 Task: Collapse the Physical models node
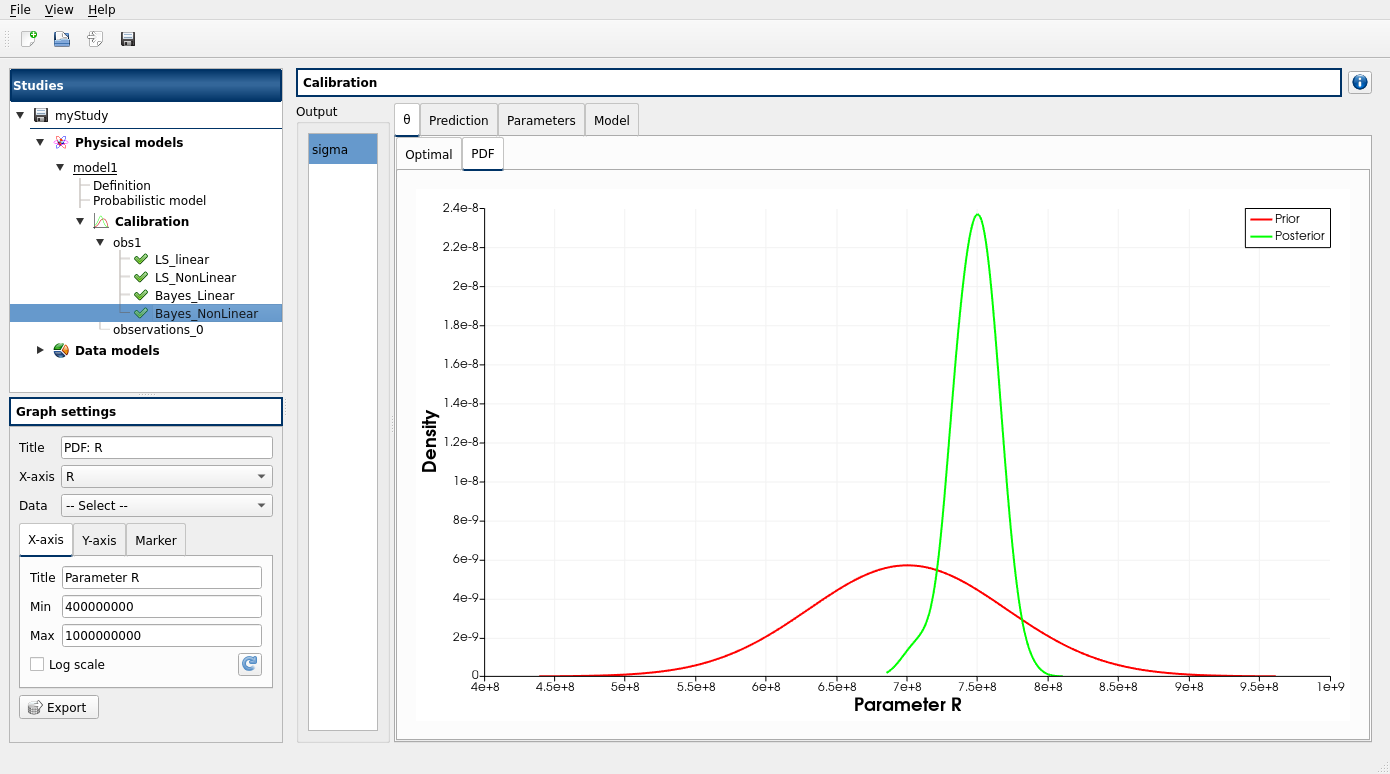click(x=40, y=142)
